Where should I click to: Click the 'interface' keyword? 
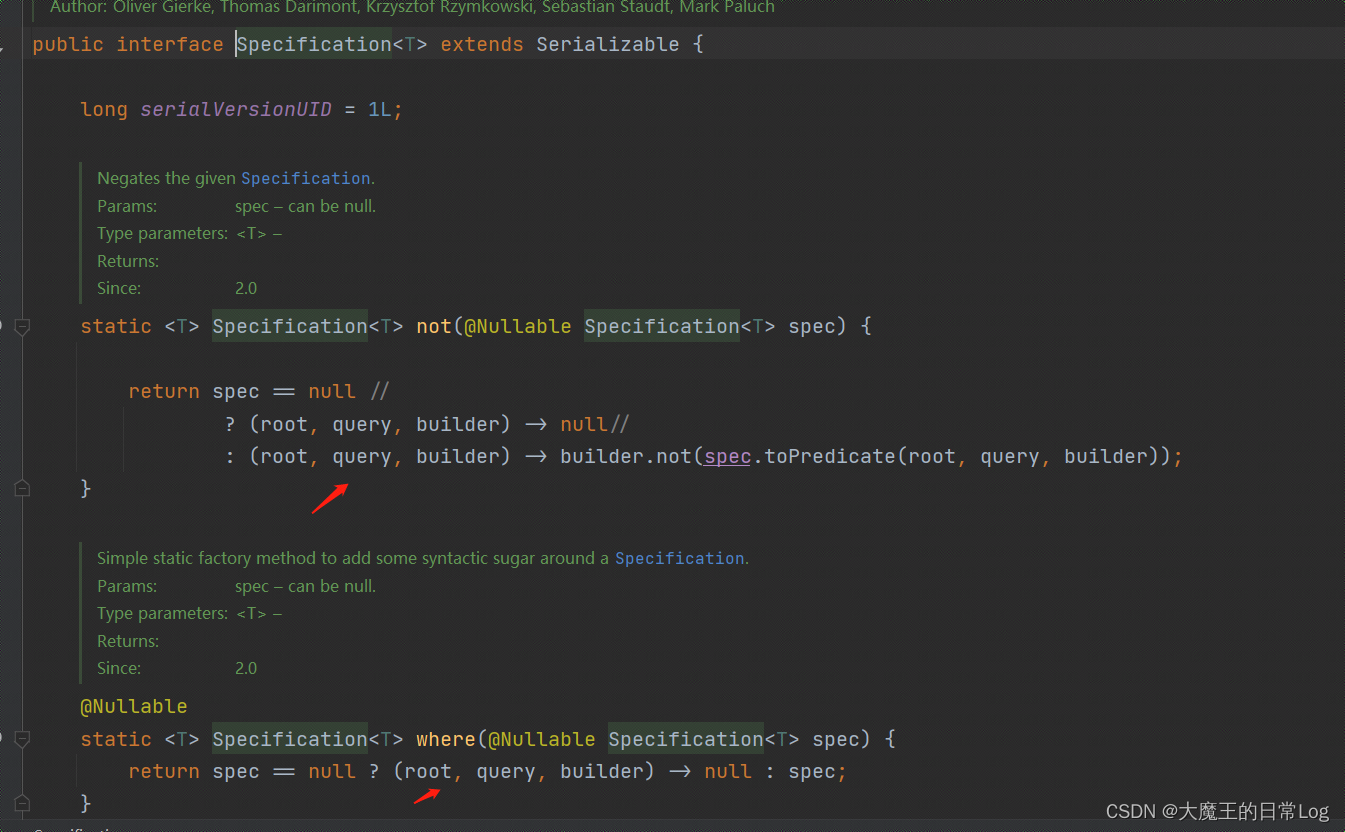170,44
